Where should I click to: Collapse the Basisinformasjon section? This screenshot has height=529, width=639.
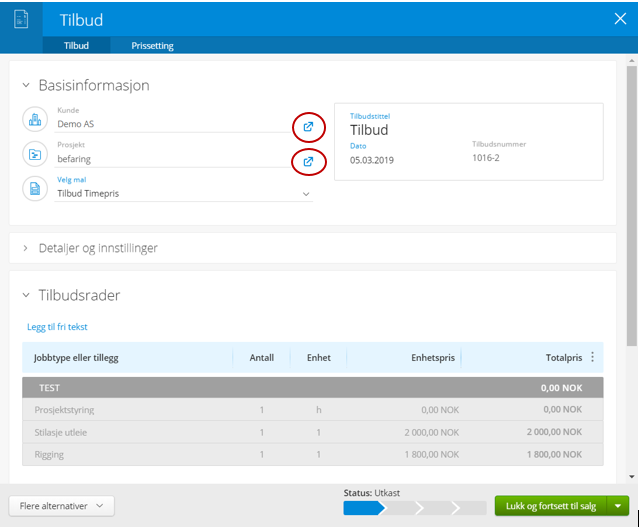(x=26, y=85)
